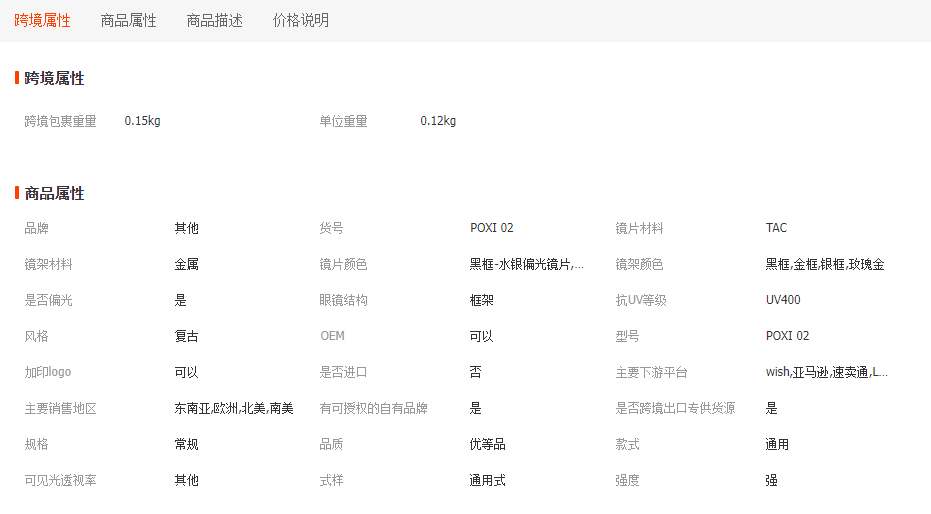Switch to the 跨境属性 tab

(x=42, y=20)
